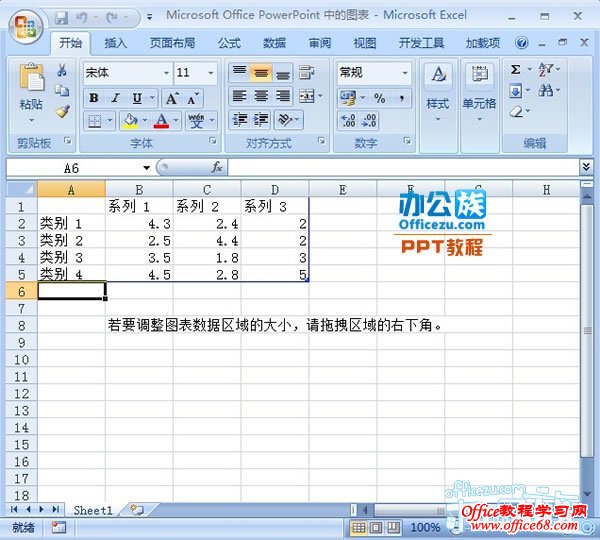The image size is (600, 540).
Task: Click the Paste button in clipboard group
Action: pos(31,88)
